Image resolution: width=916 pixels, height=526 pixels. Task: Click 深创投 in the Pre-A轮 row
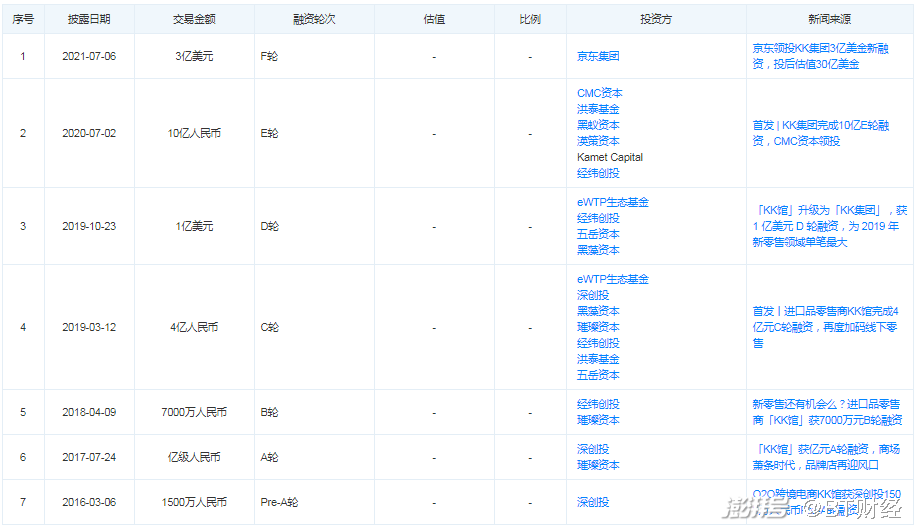pyautogui.click(x=592, y=502)
